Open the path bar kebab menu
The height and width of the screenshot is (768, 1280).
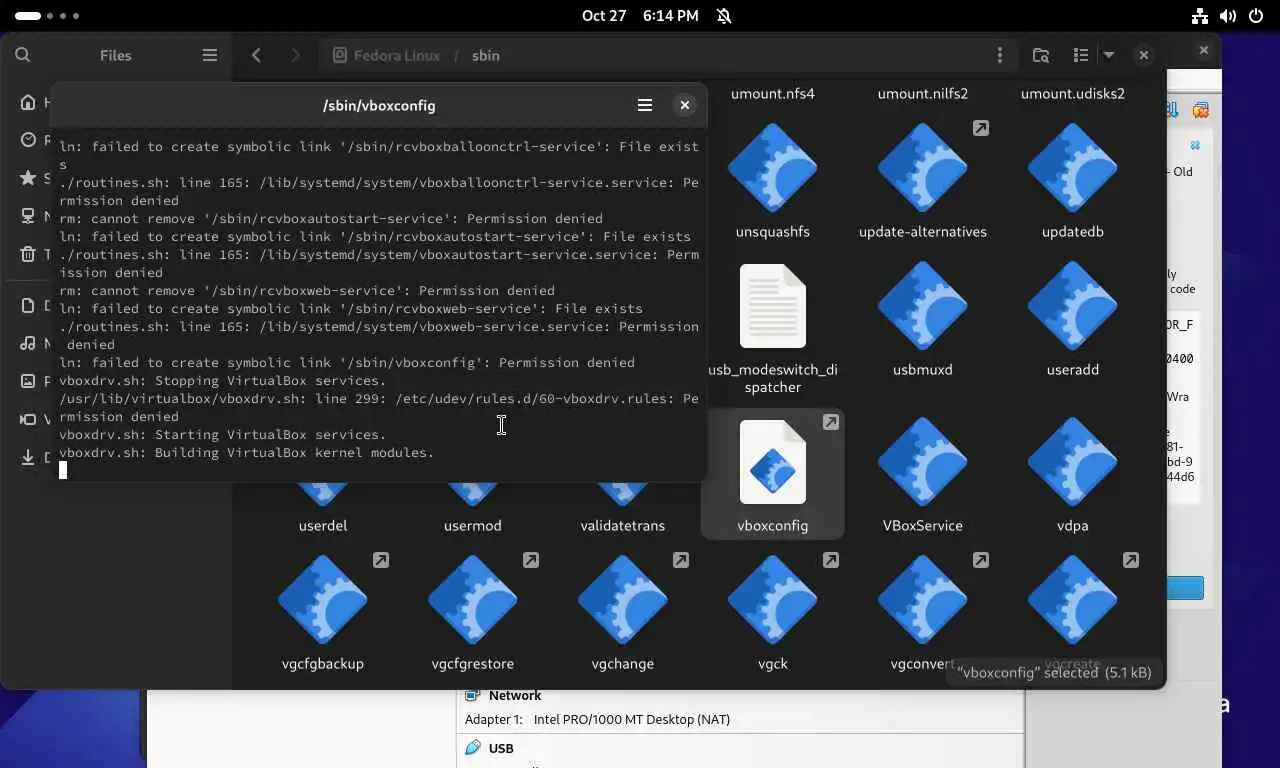[1000, 55]
